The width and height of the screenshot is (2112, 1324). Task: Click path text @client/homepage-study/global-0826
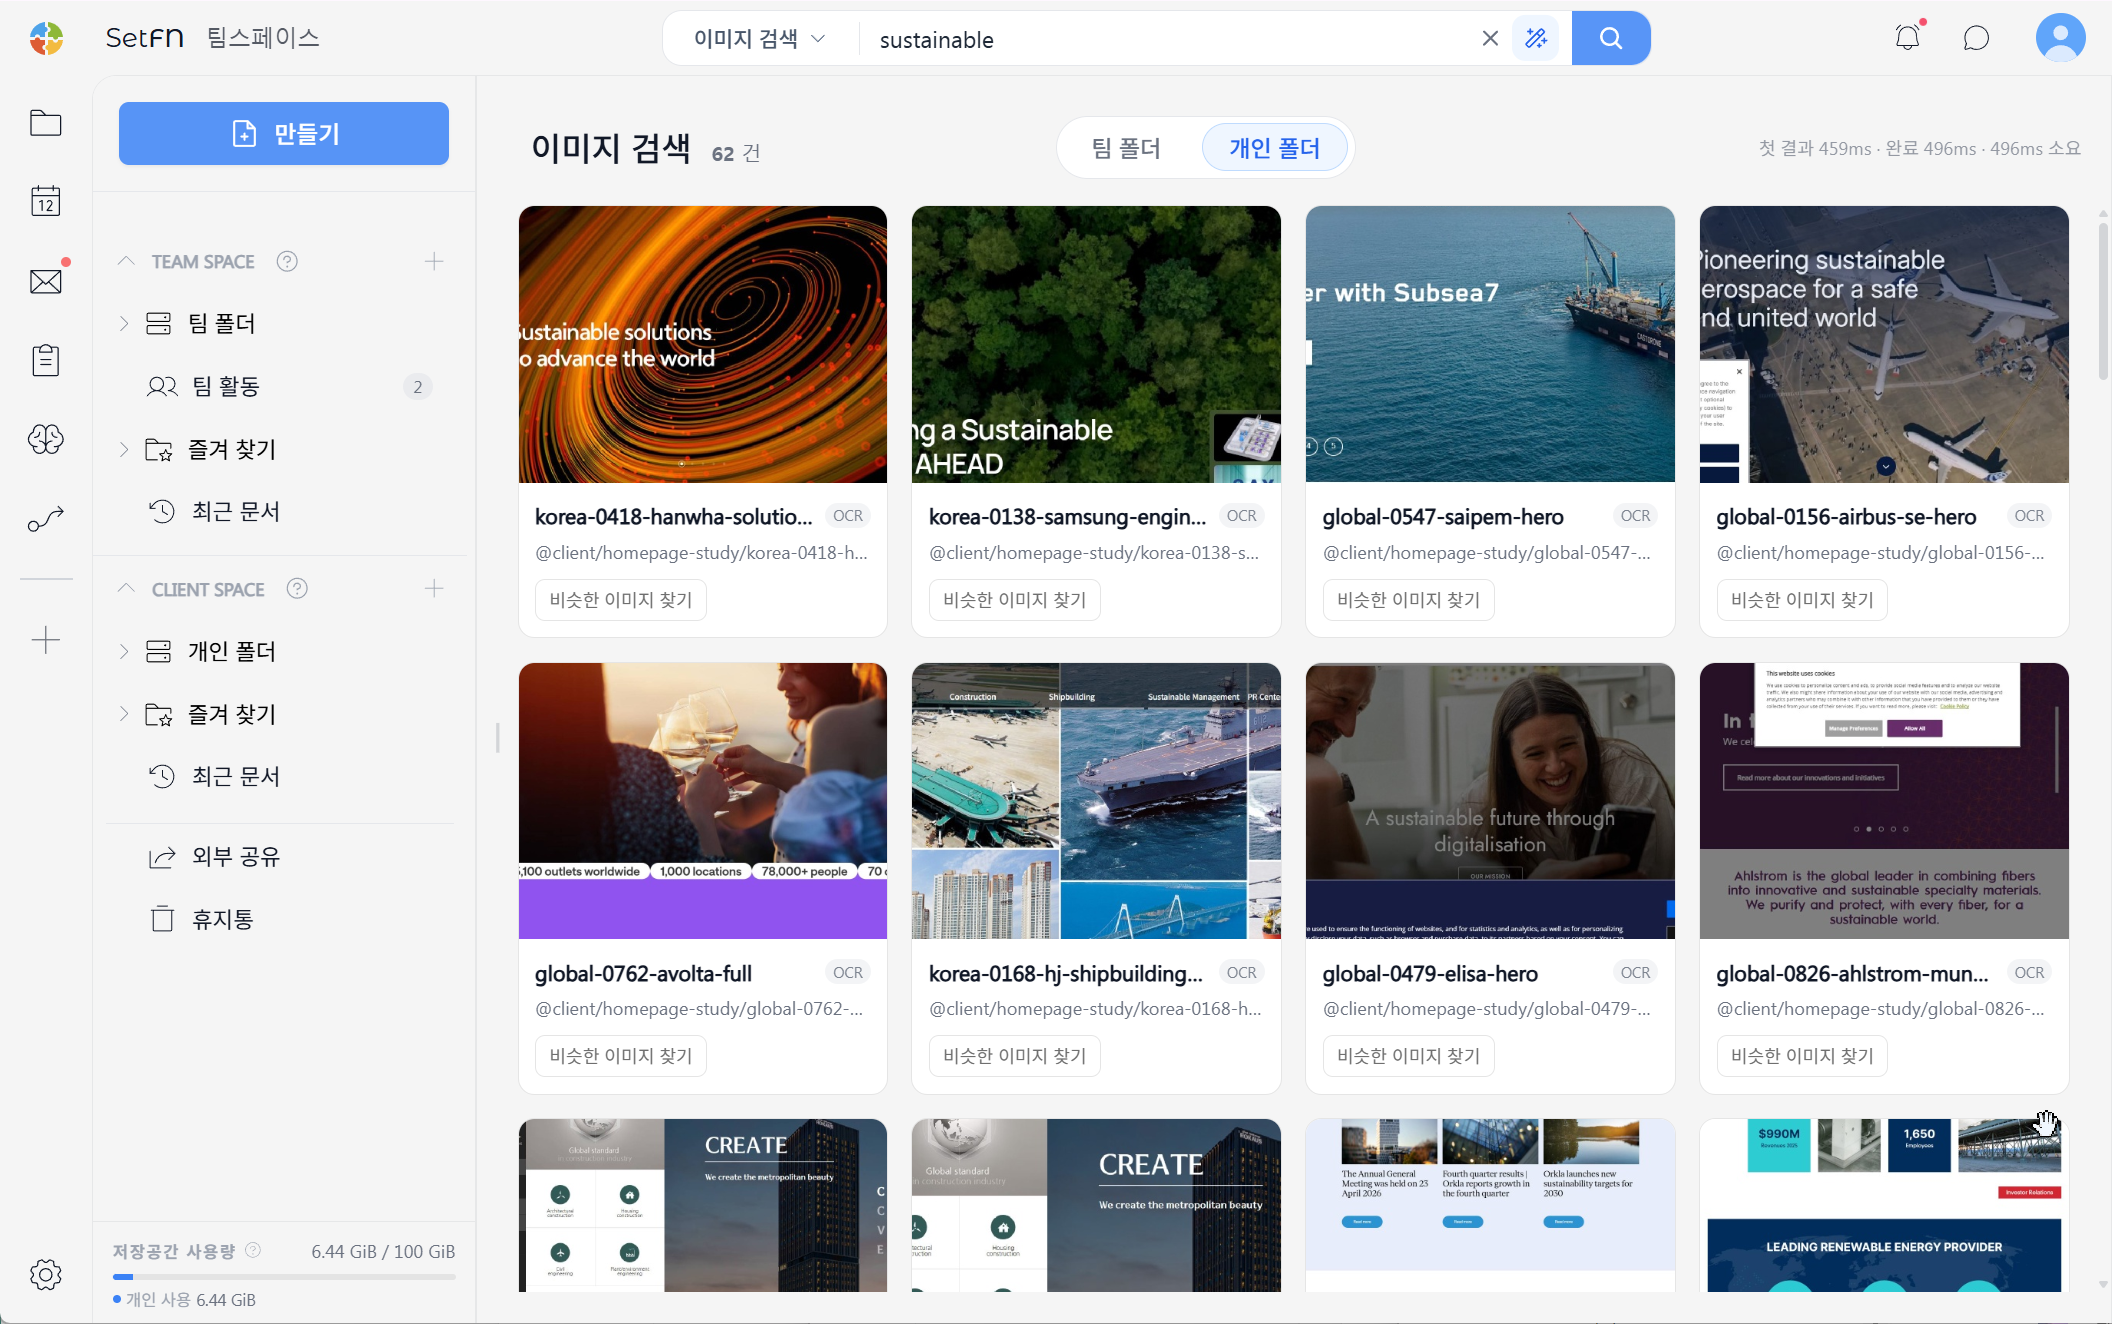tap(1881, 1009)
